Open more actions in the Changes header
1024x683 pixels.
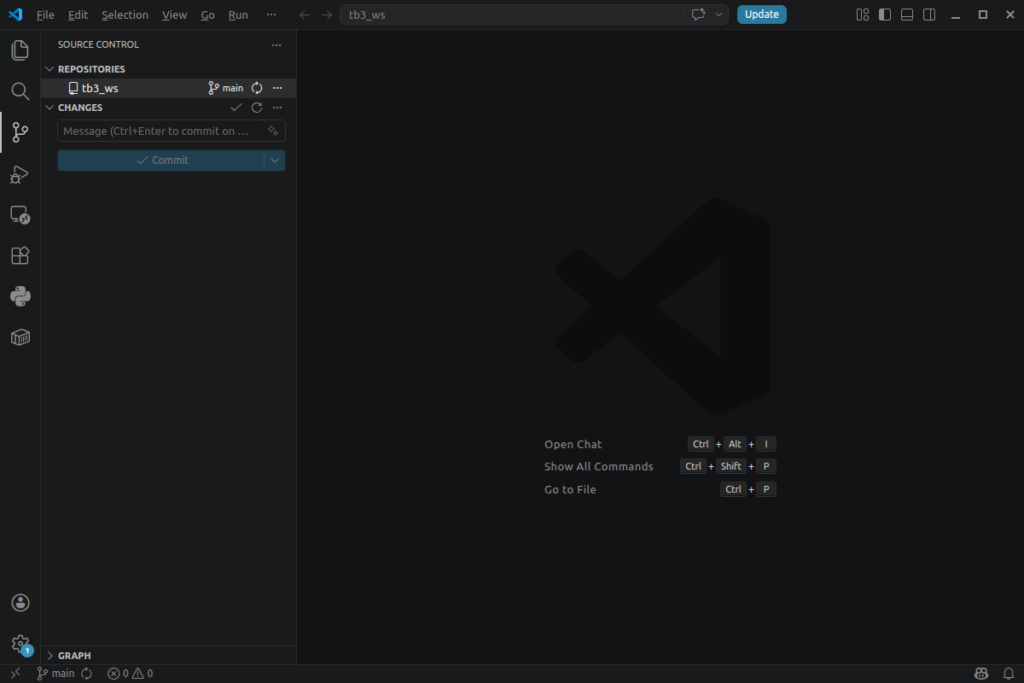click(278, 107)
